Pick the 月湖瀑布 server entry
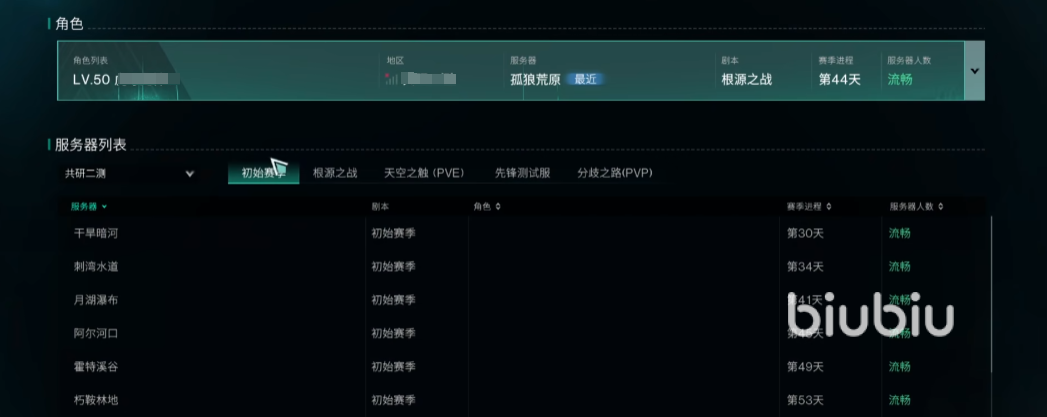This screenshot has width=1047, height=417. [96, 300]
